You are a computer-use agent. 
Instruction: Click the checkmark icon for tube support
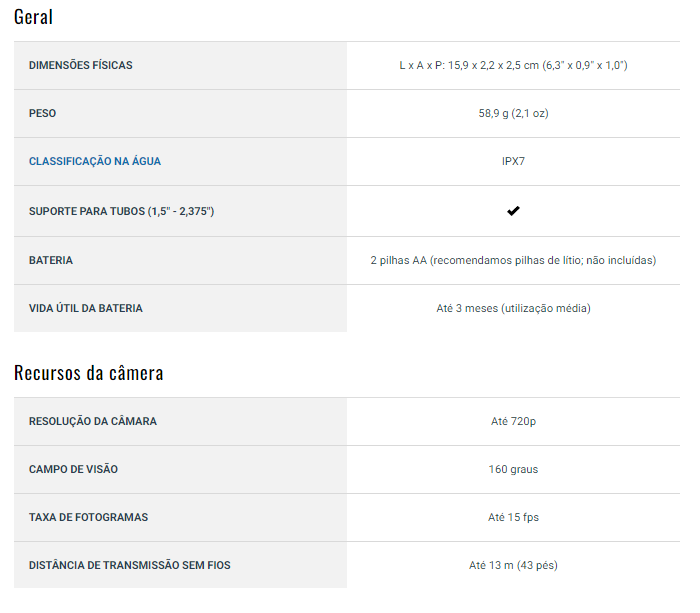point(513,211)
